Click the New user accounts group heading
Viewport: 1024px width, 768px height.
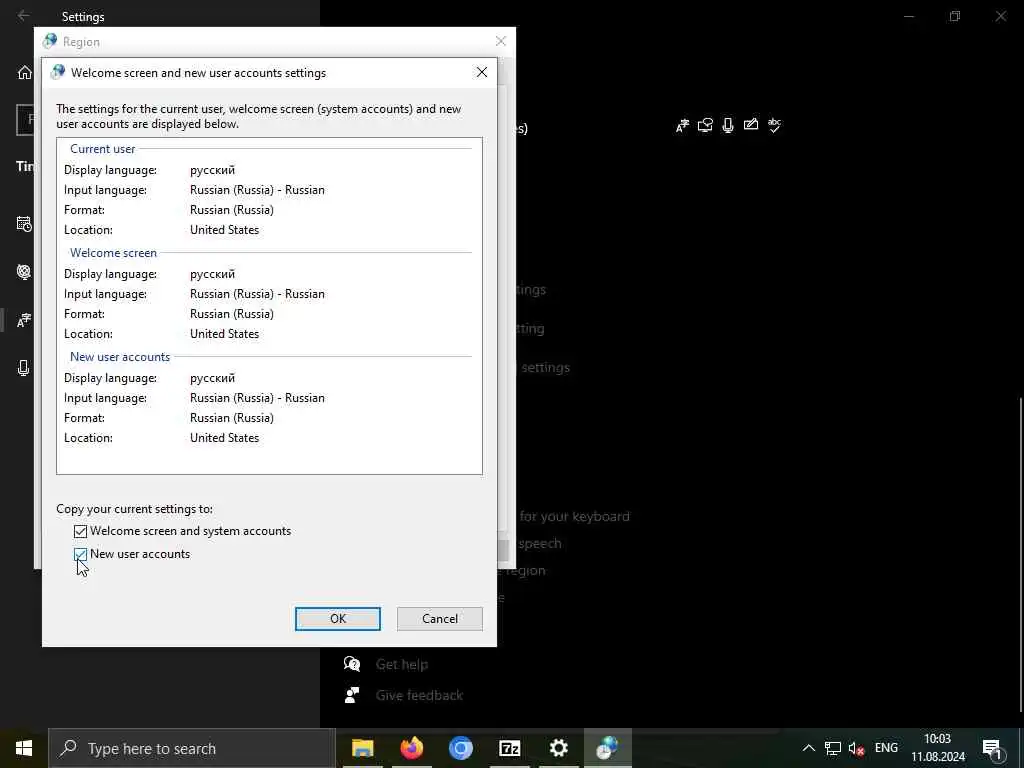pyautogui.click(x=120, y=357)
